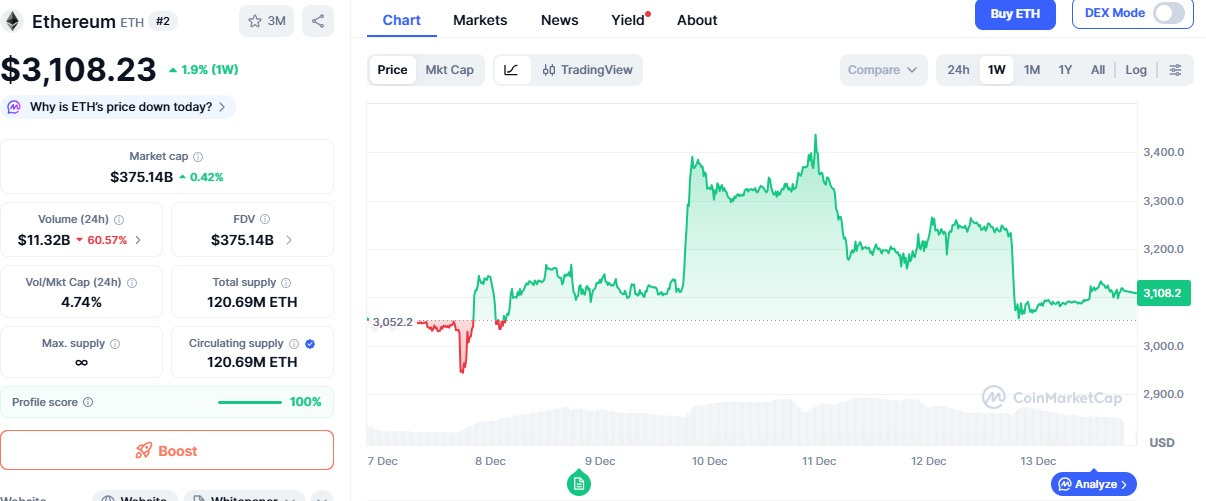Image resolution: width=1206 pixels, height=501 pixels.
Task: Open "Why is ETH's price down today?"
Action: pyautogui.click(x=120, y=107)
